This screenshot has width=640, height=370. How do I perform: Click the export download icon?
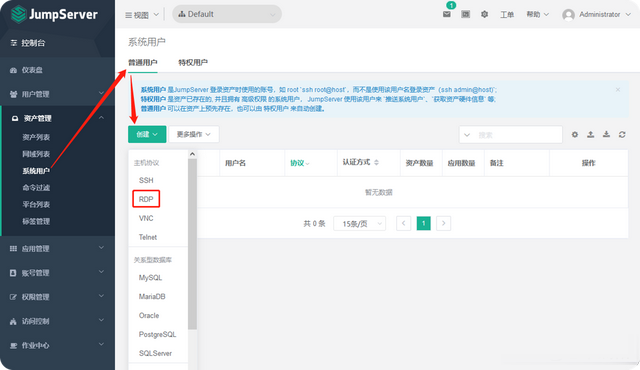click(607, 135)
